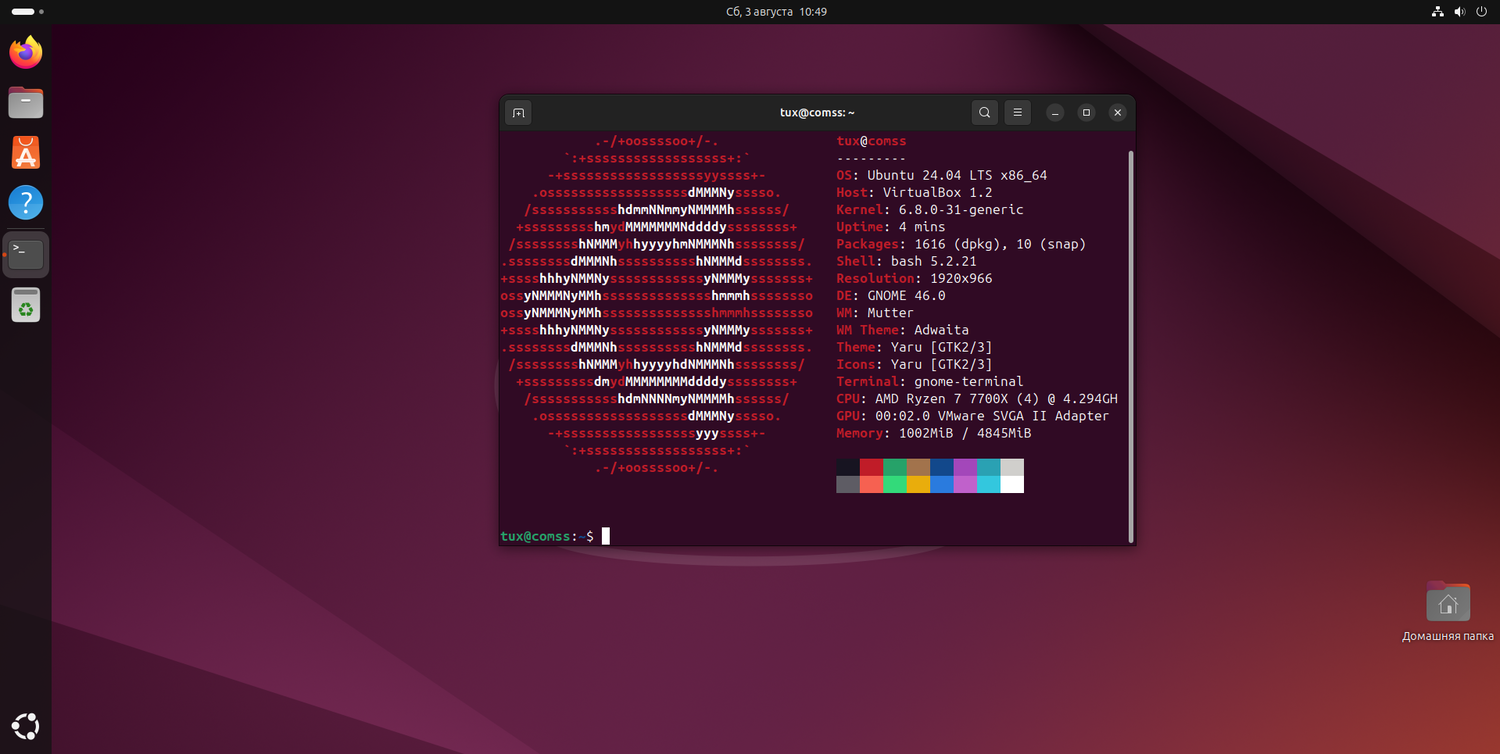Open the Help icon in the dock
This screenshot has height=754, width=1500.
coord(26,203)
